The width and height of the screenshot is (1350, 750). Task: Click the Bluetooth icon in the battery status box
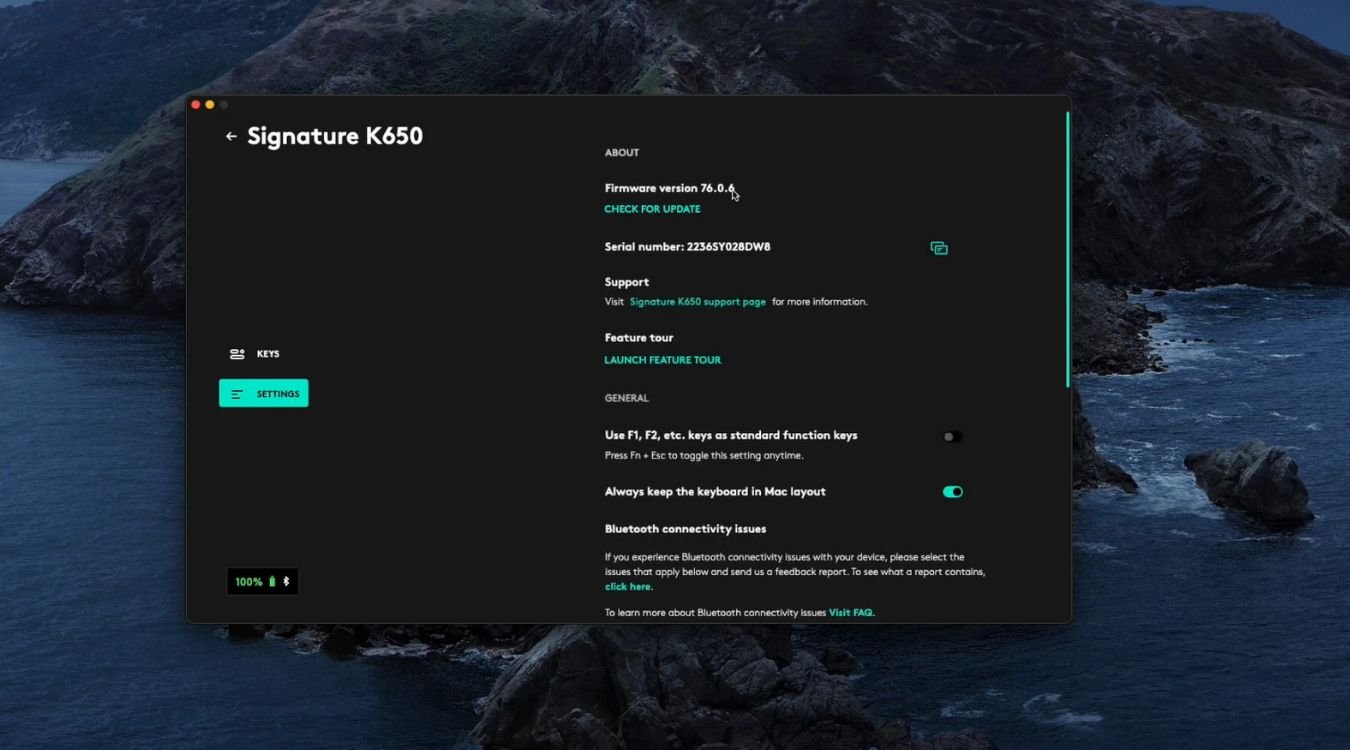286,582
